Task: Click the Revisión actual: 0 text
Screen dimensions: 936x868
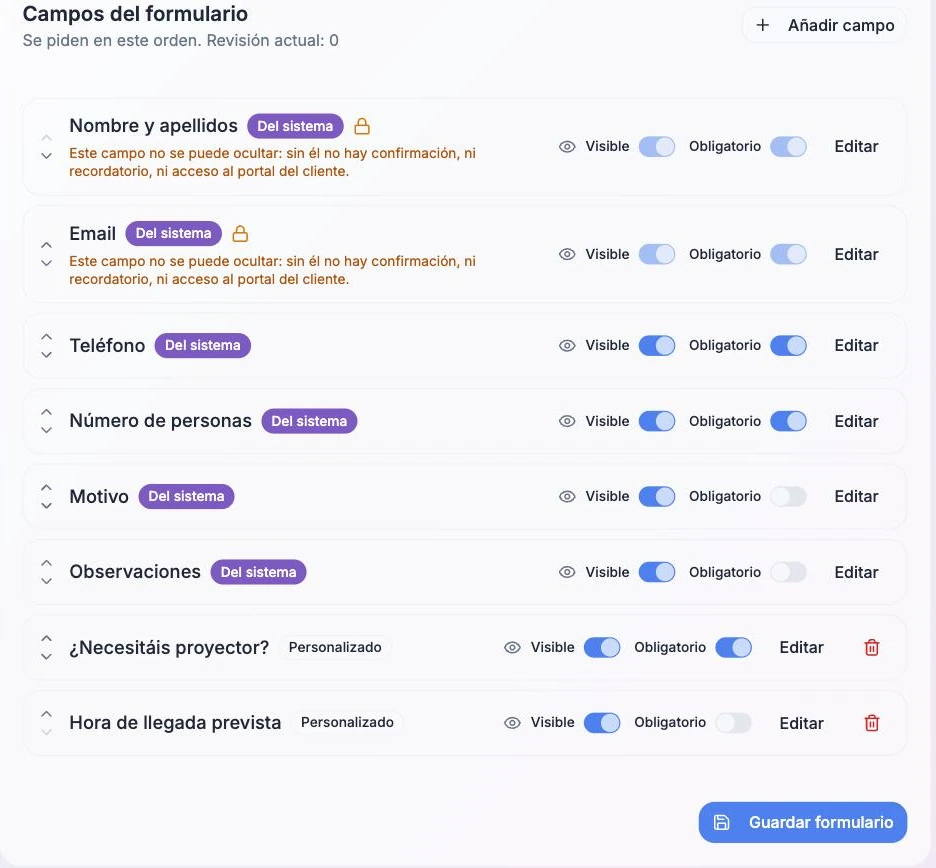Action: pyautogui.click(x=272, y=41)
